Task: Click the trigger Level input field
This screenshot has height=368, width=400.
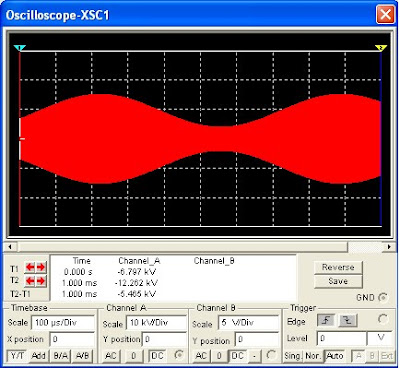Action: pos(341,339)
